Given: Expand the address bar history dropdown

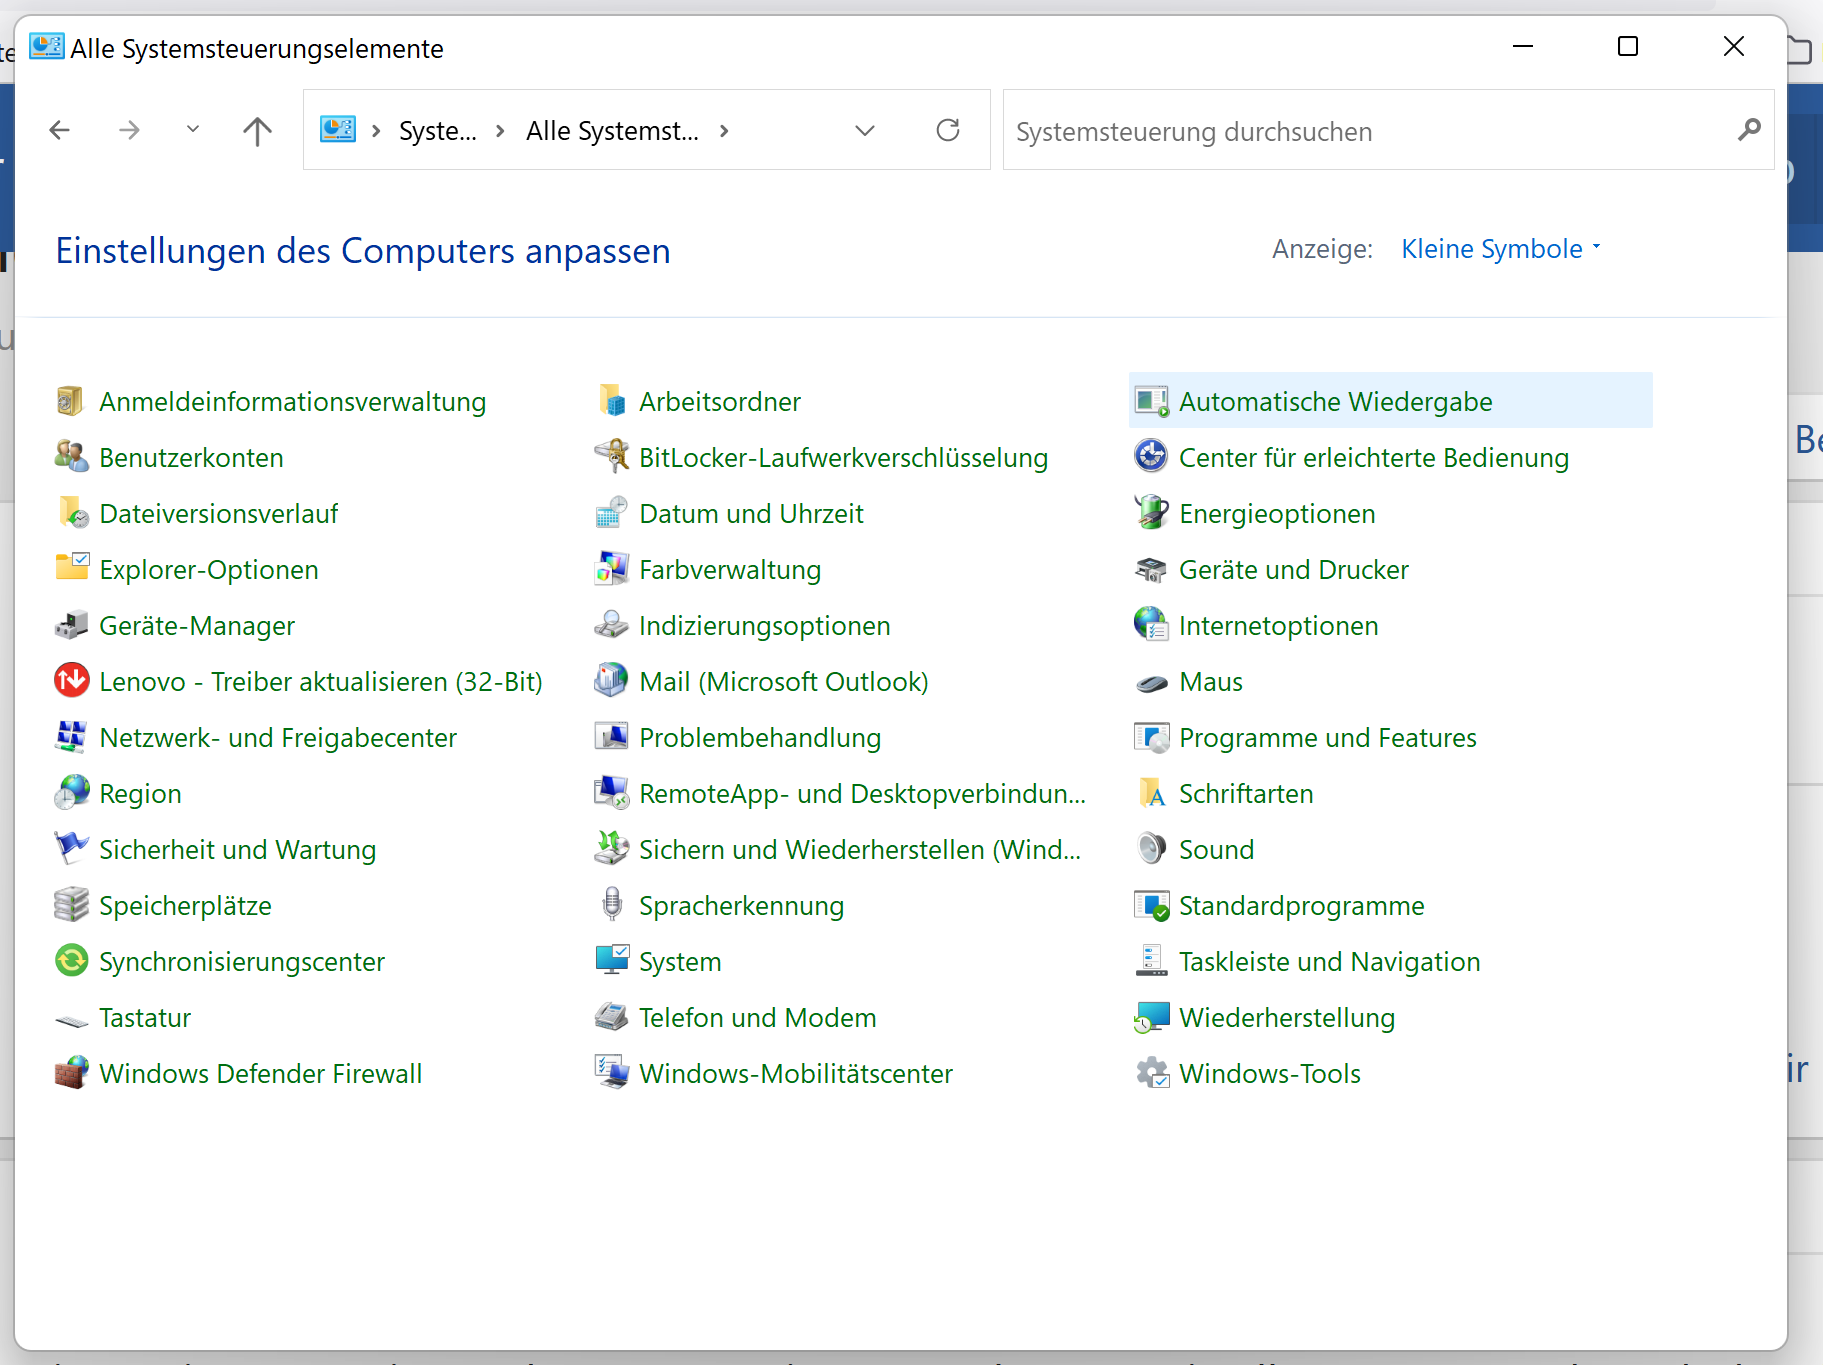Looking at the screenshot, I should click(x=865, y=130).
